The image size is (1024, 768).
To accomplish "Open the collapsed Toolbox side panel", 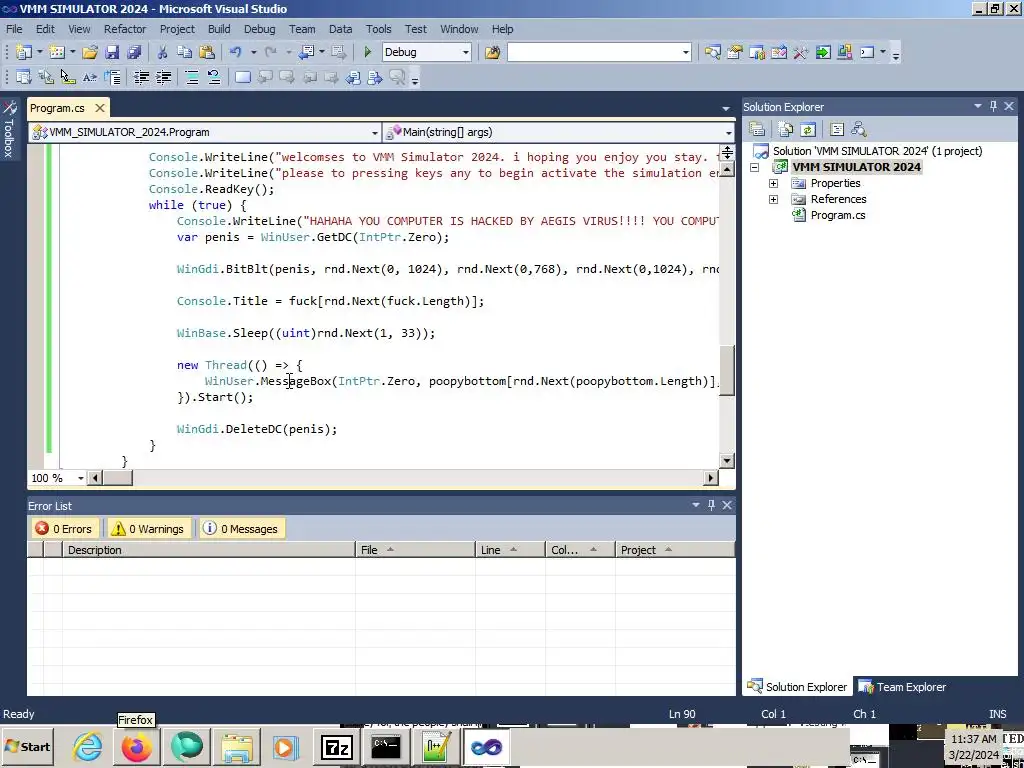I will click(x=8, y=128).
